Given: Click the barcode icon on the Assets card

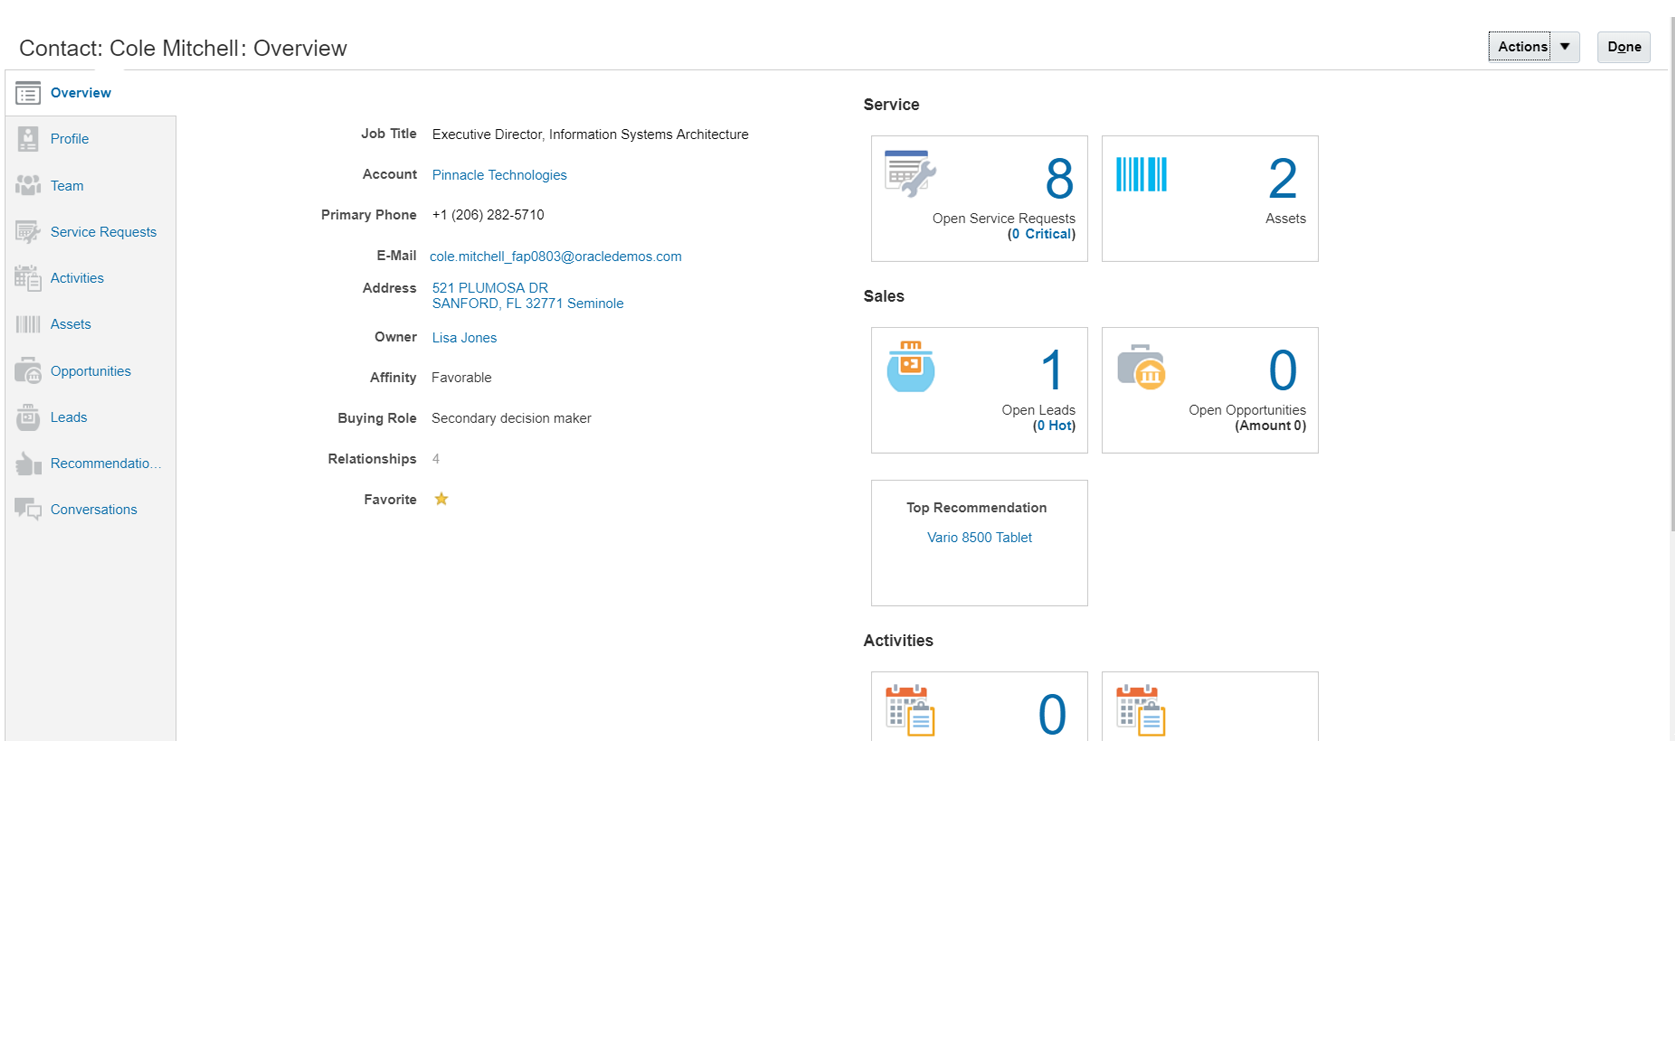Looking at the screenshot, I should (x=1141, y=174).
